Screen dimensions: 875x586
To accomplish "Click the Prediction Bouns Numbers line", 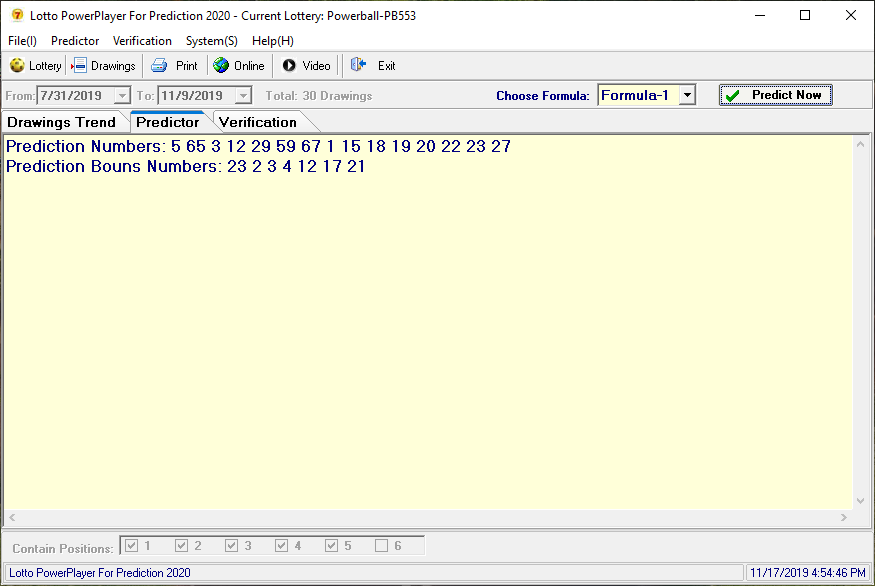I will (186, 166).
